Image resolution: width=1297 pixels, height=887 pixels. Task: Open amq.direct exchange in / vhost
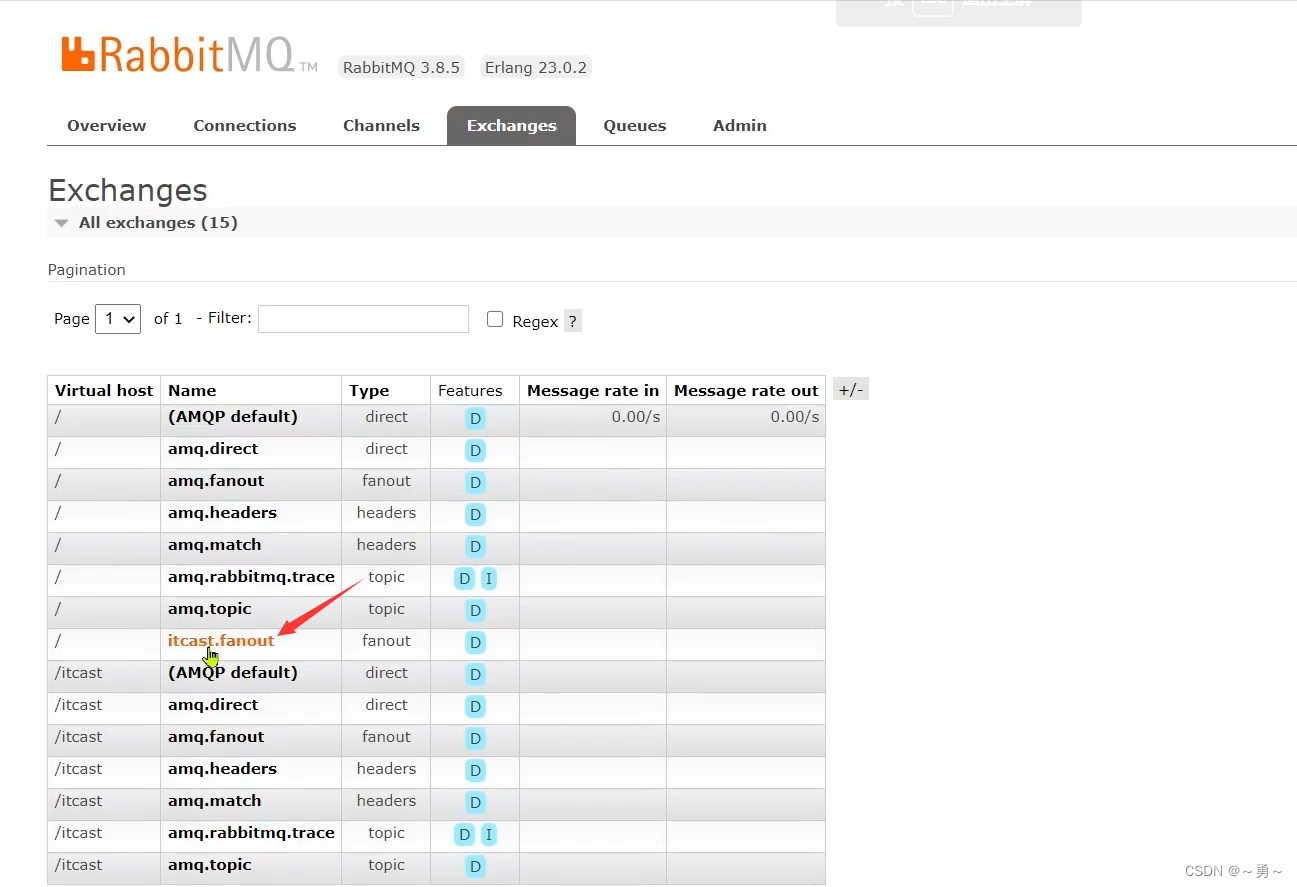click(x=213, y=448)
